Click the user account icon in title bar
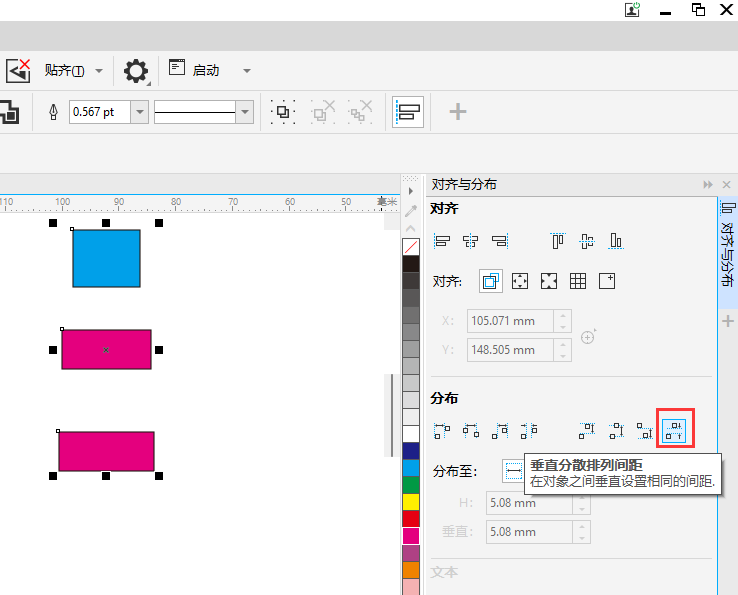Screen dimensions: 738x595 coord(632,9)
